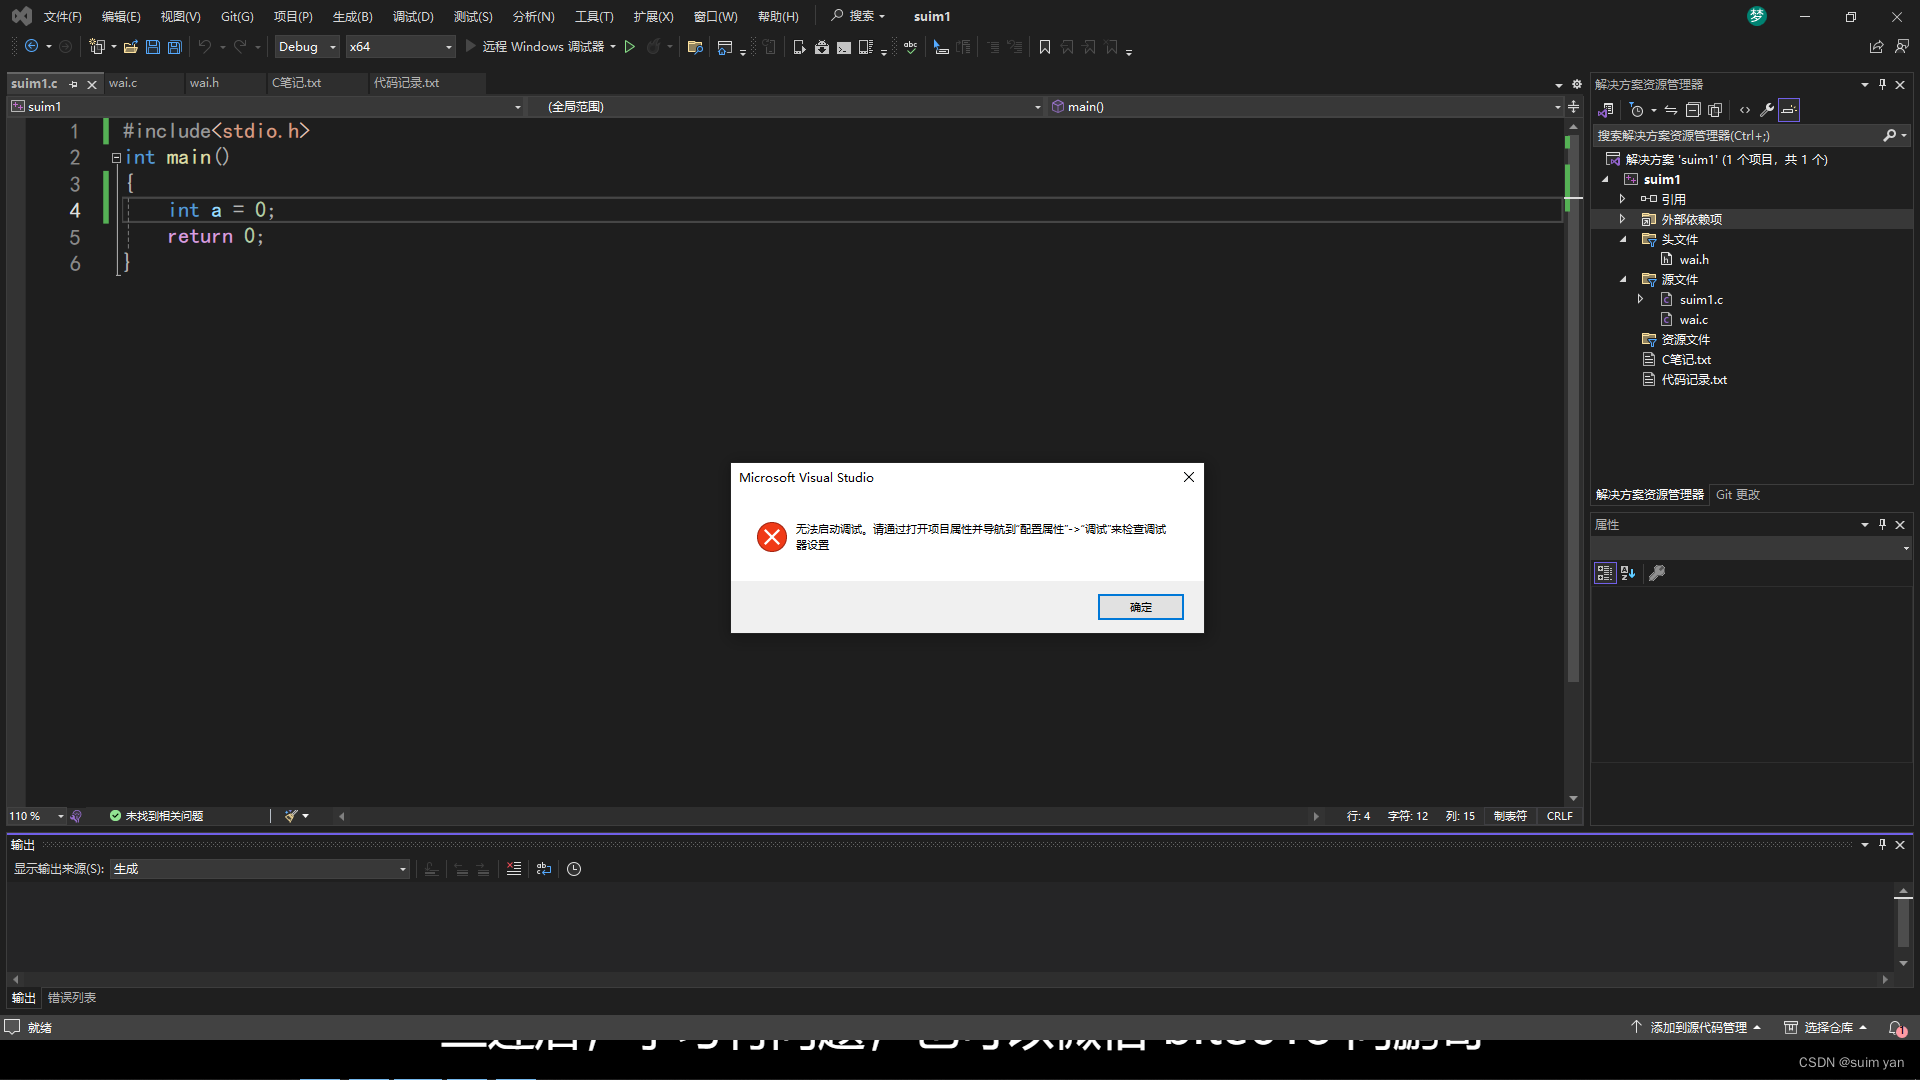Toggle Preview Selected Items button
The image size is (1920, 1080).
[1789, 110]
